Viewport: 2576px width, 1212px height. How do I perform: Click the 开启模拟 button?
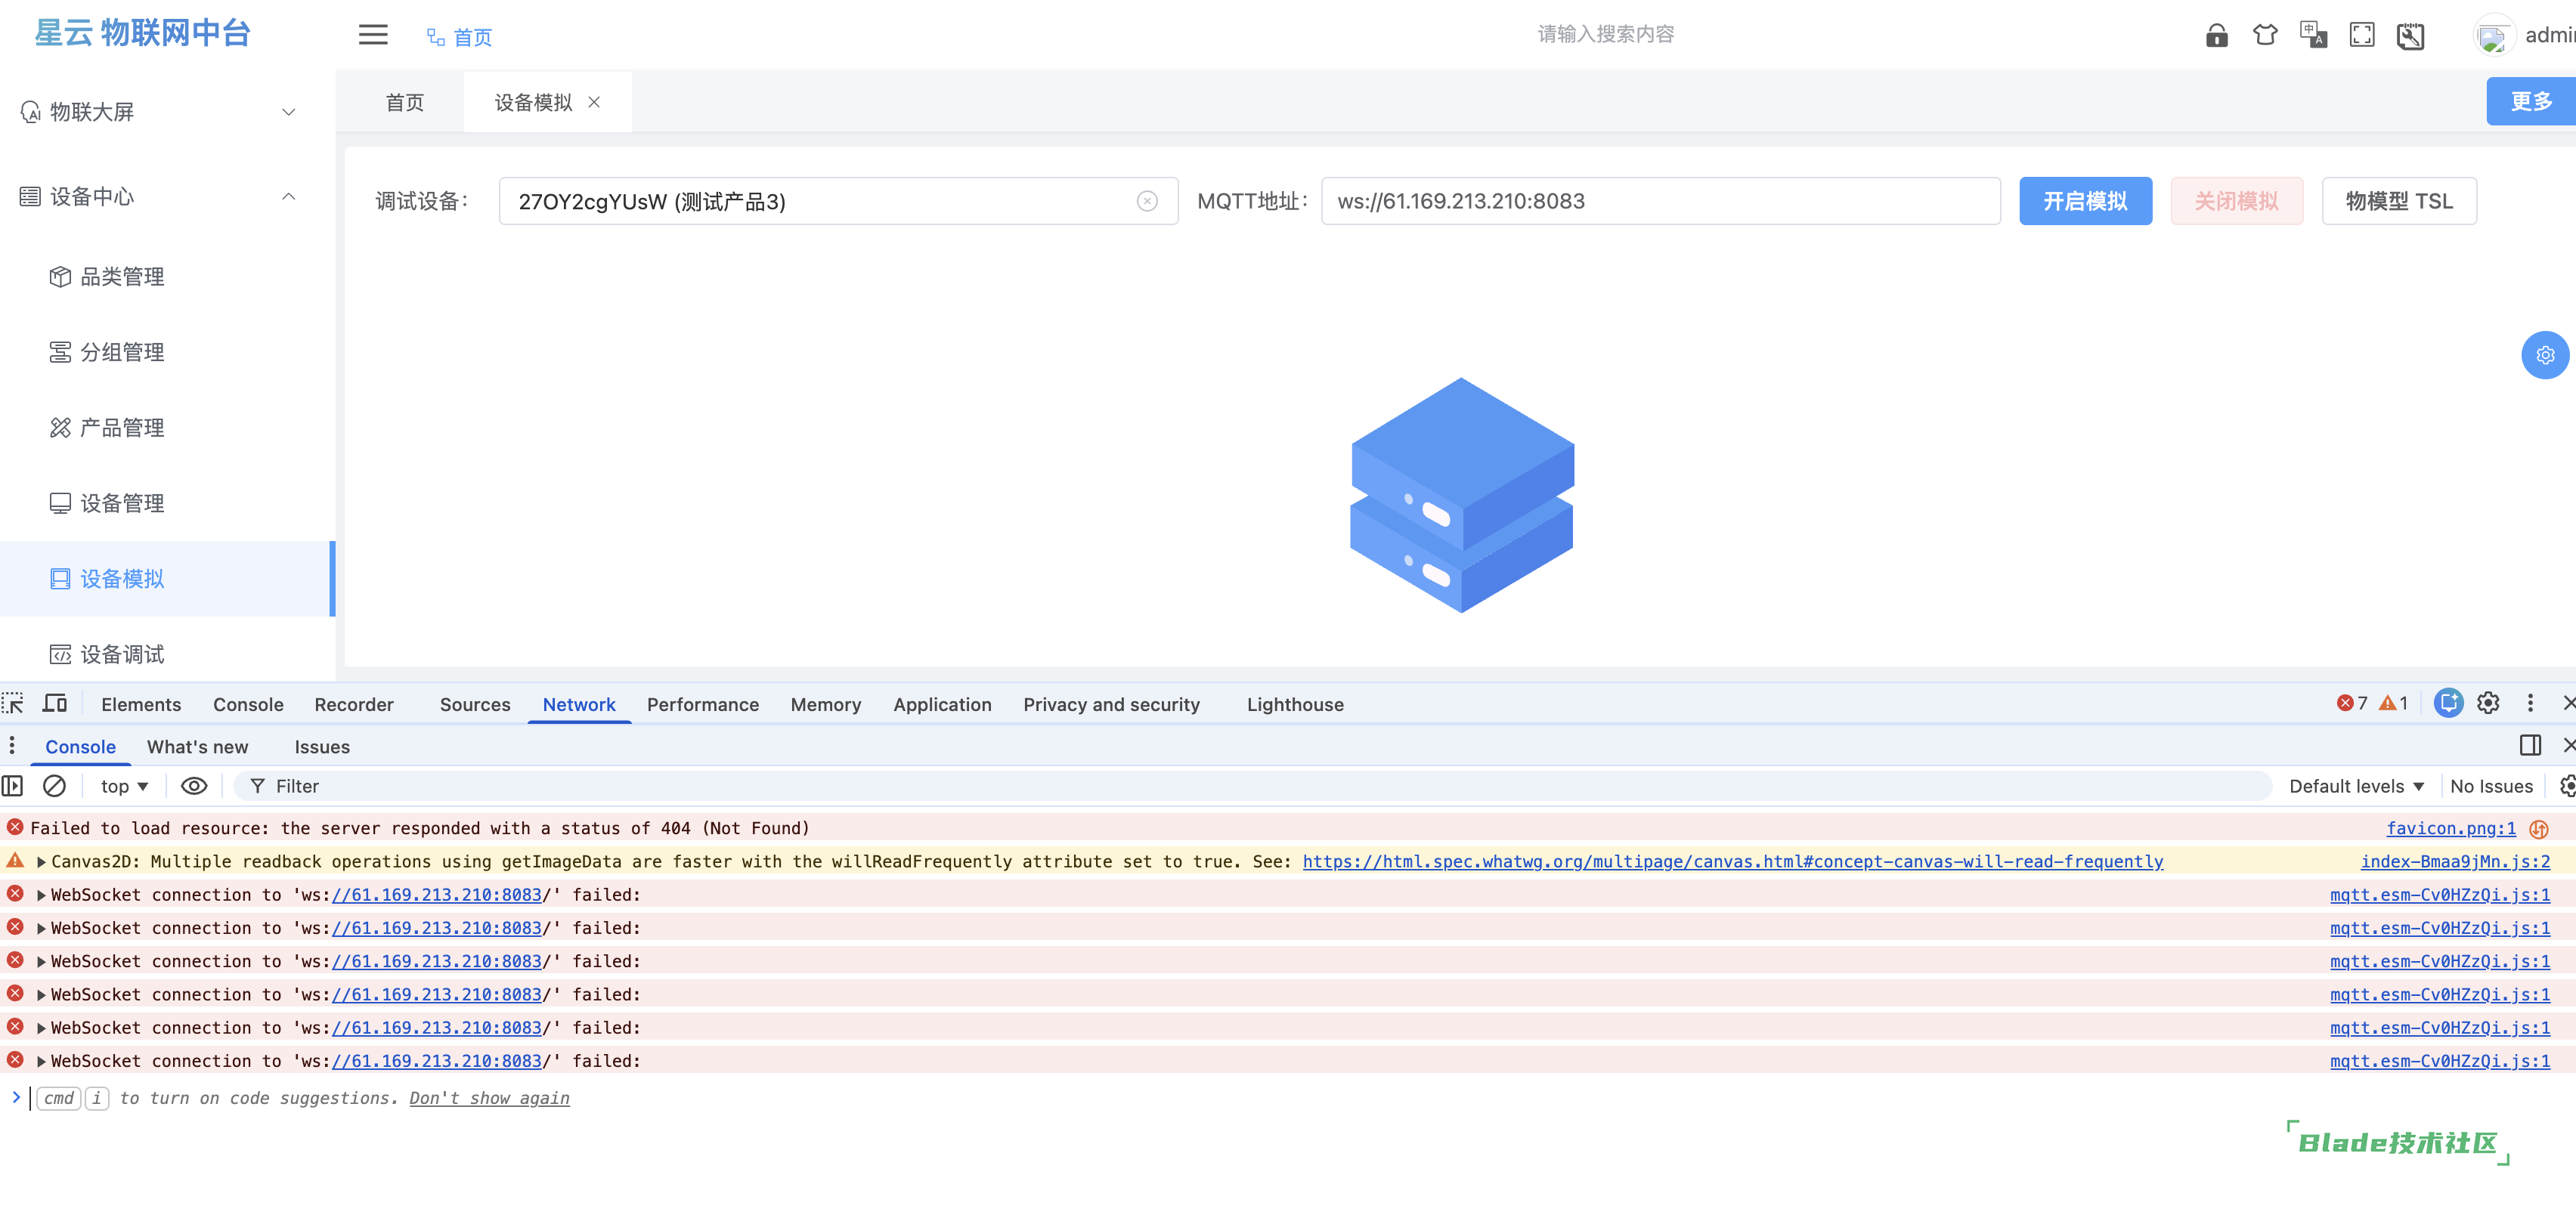[x=2085, y=201]
